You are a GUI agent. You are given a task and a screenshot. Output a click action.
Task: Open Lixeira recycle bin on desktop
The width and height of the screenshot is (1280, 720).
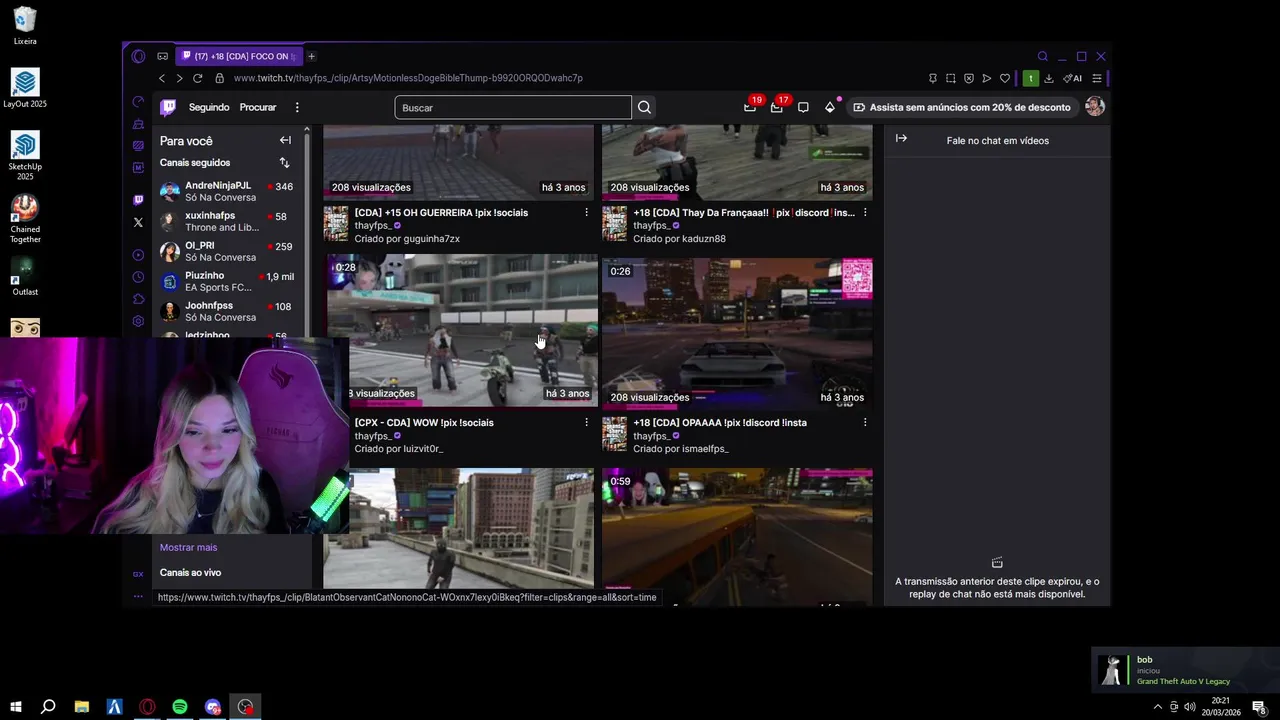coord(25,26)
